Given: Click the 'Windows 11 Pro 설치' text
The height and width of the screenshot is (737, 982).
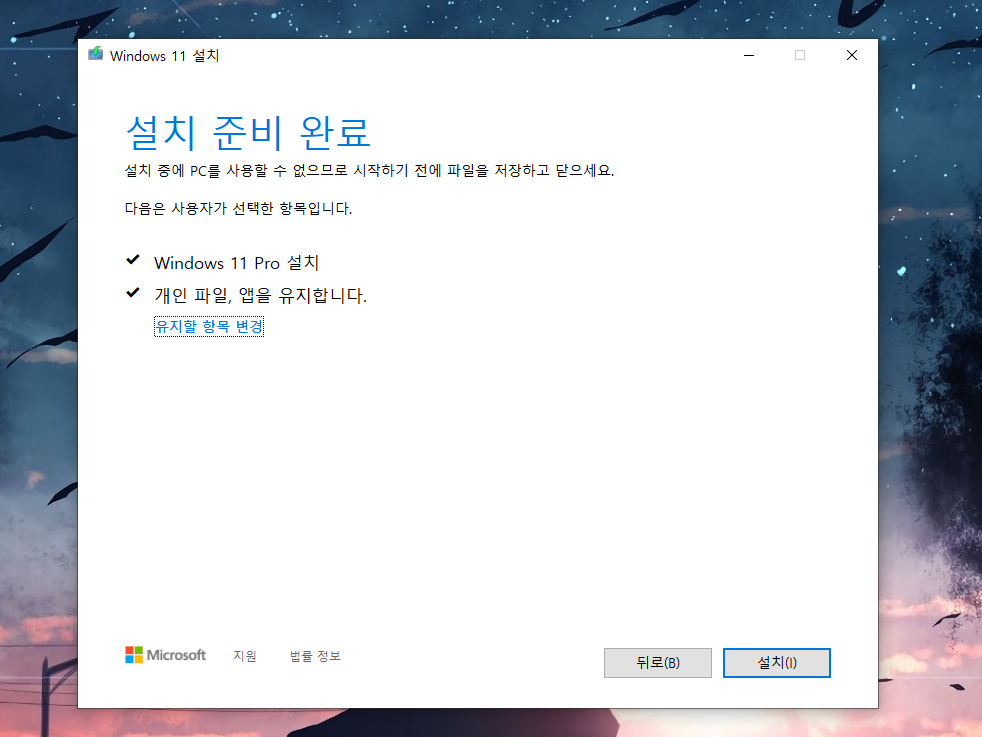Looking at the screenshot, I should (x=237, y=263).
